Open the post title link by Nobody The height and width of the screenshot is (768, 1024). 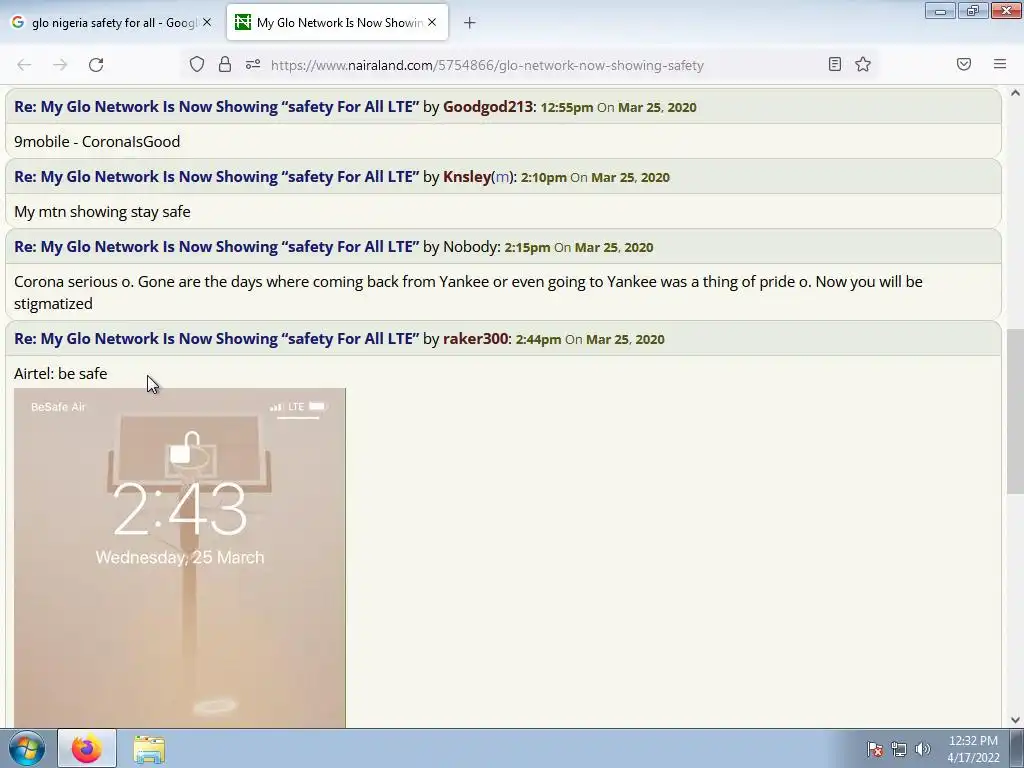216,246
